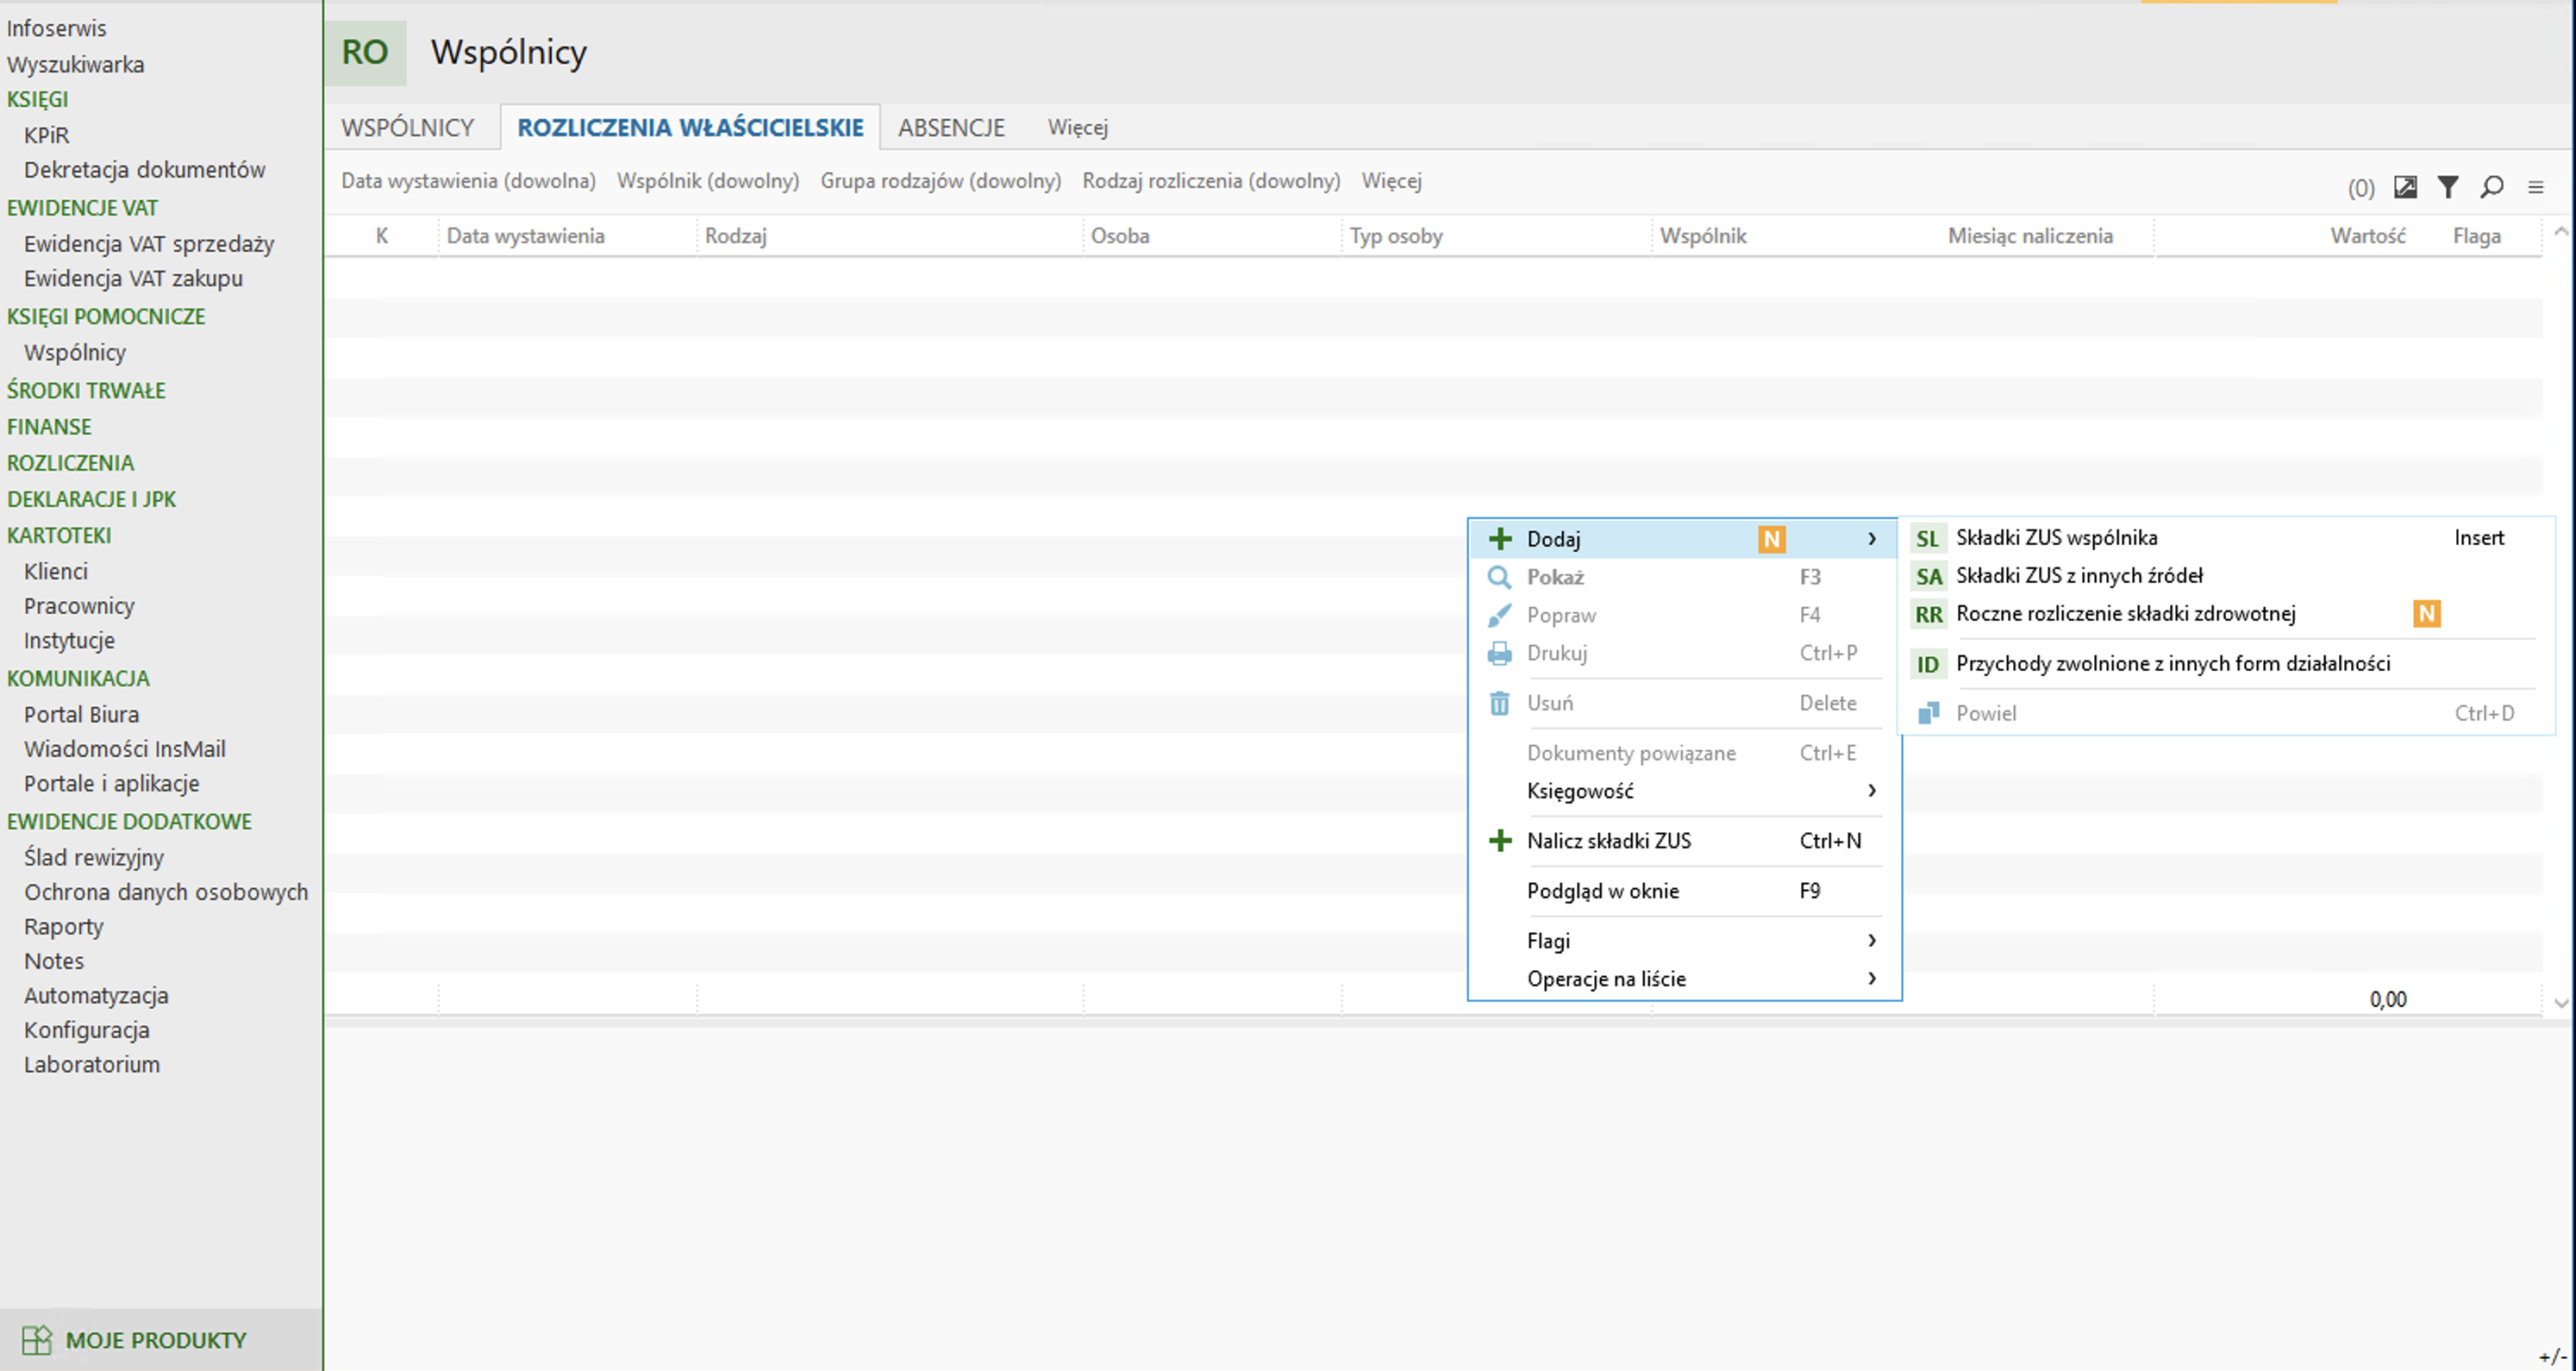Open Data wystawienia filter dropdown
Image resolution: width=2576 pixels, height=1371 pixels.
tap(468, 181)
